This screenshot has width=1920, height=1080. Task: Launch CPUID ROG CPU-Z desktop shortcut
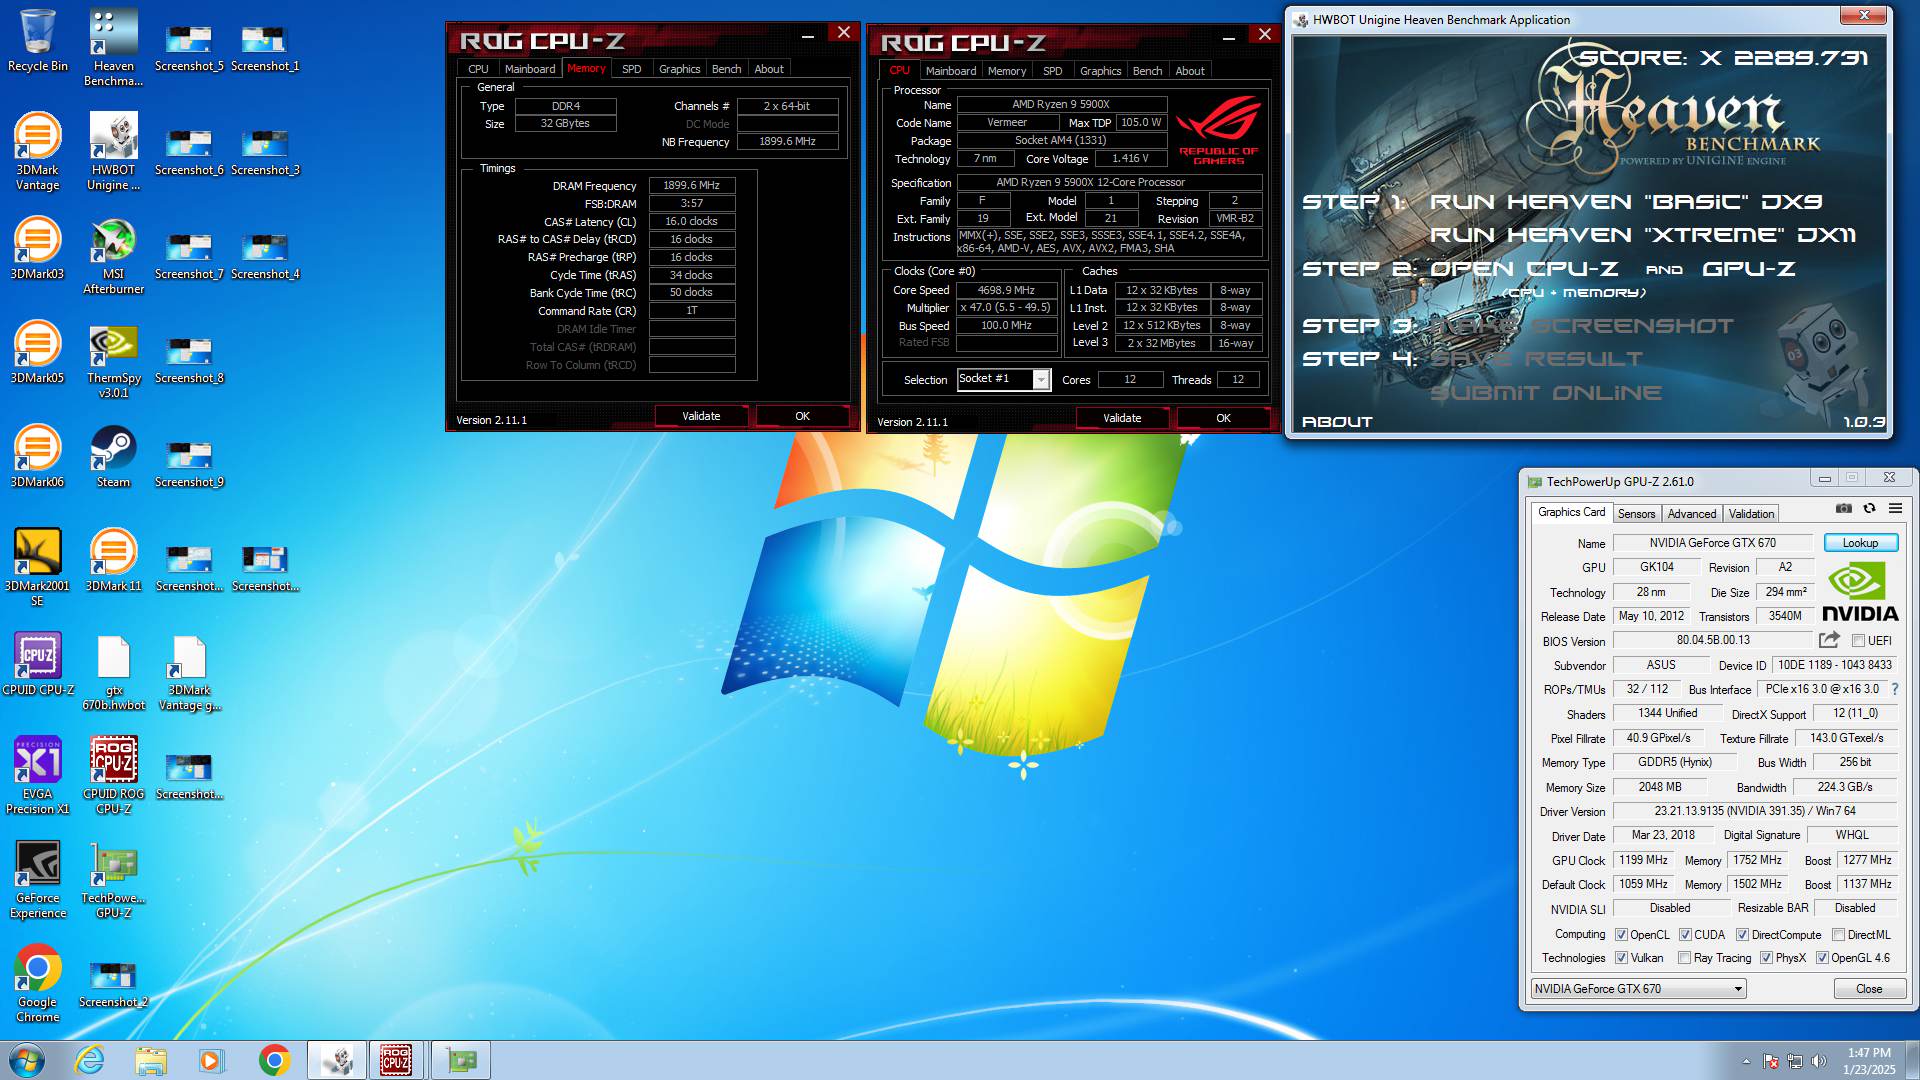[113, 774]
